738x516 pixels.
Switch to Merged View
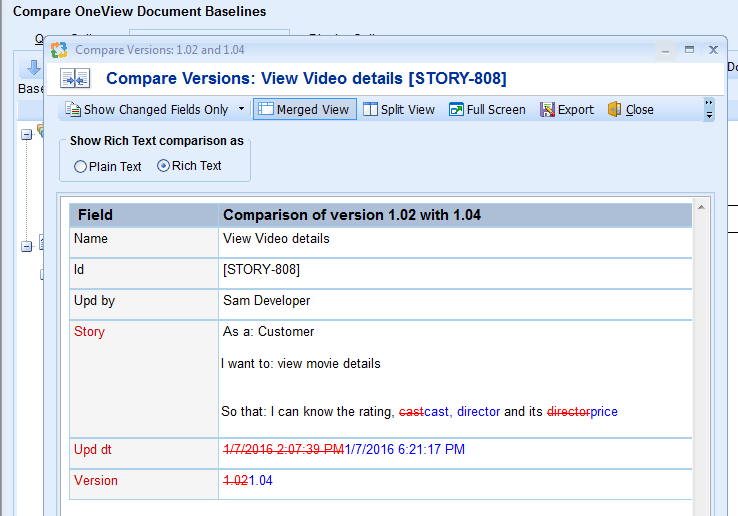(x=303, y=110)
